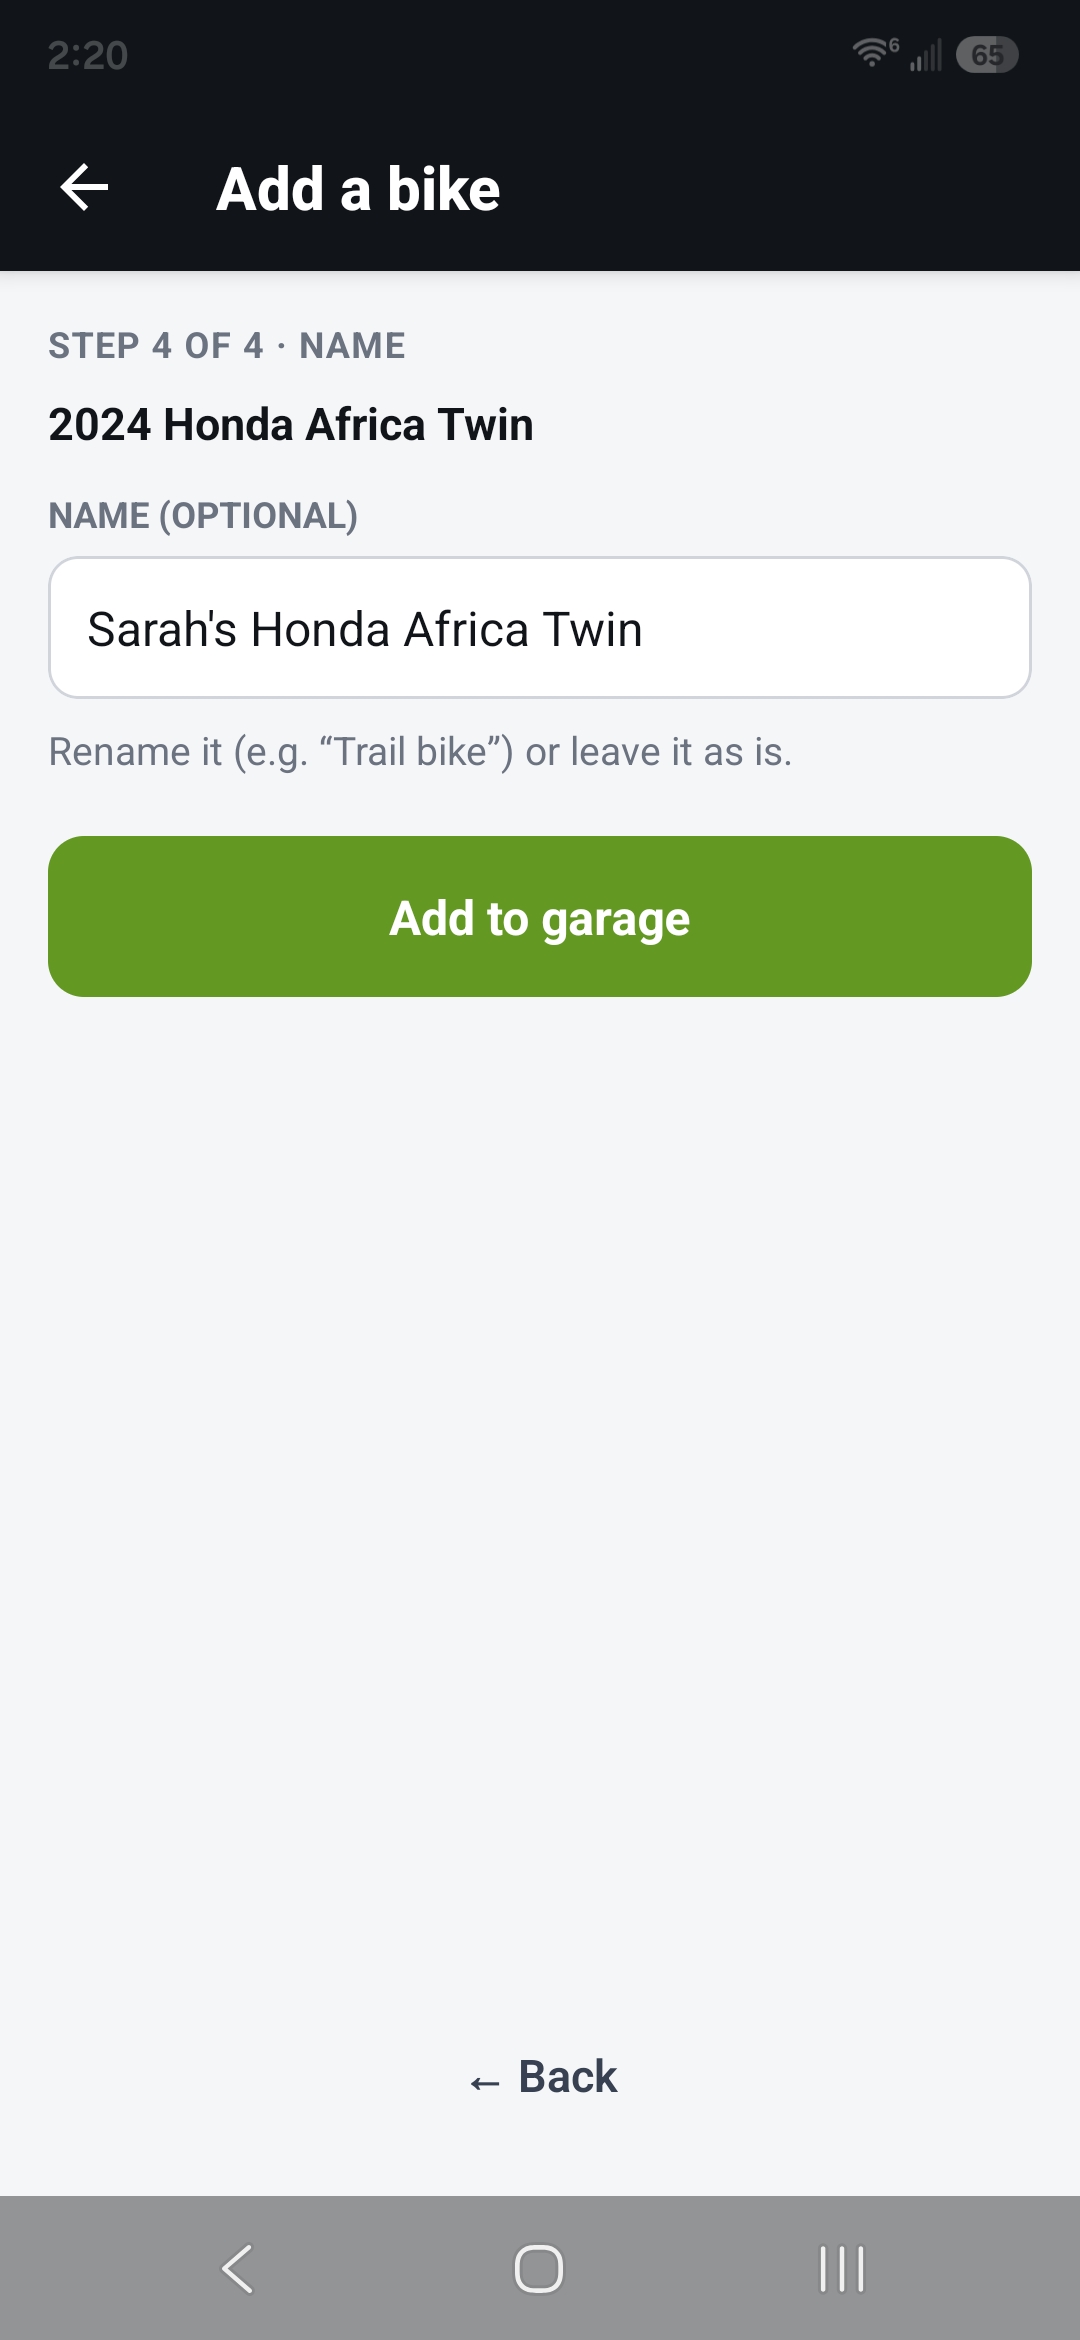Click the NAME (OPTIONAL) field label

pos(203,516)
